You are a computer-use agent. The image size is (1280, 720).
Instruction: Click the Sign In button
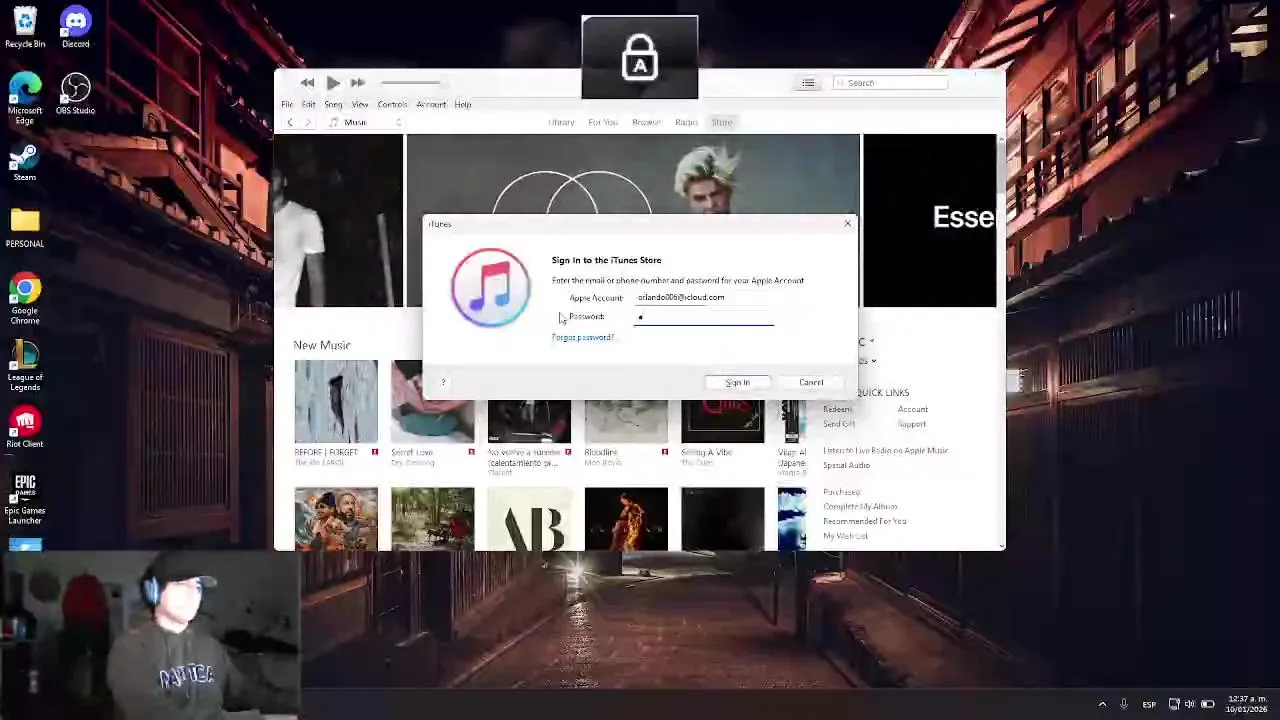click(737, 383)
